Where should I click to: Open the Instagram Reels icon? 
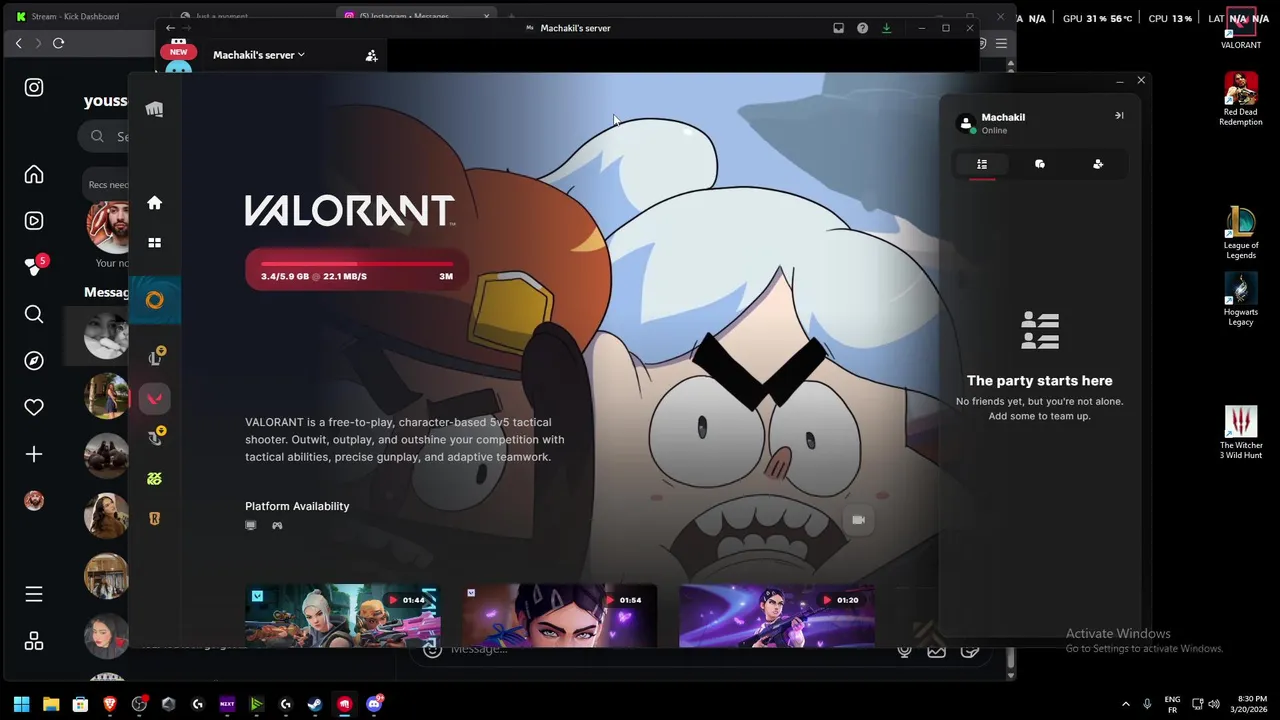pos(34,221)
